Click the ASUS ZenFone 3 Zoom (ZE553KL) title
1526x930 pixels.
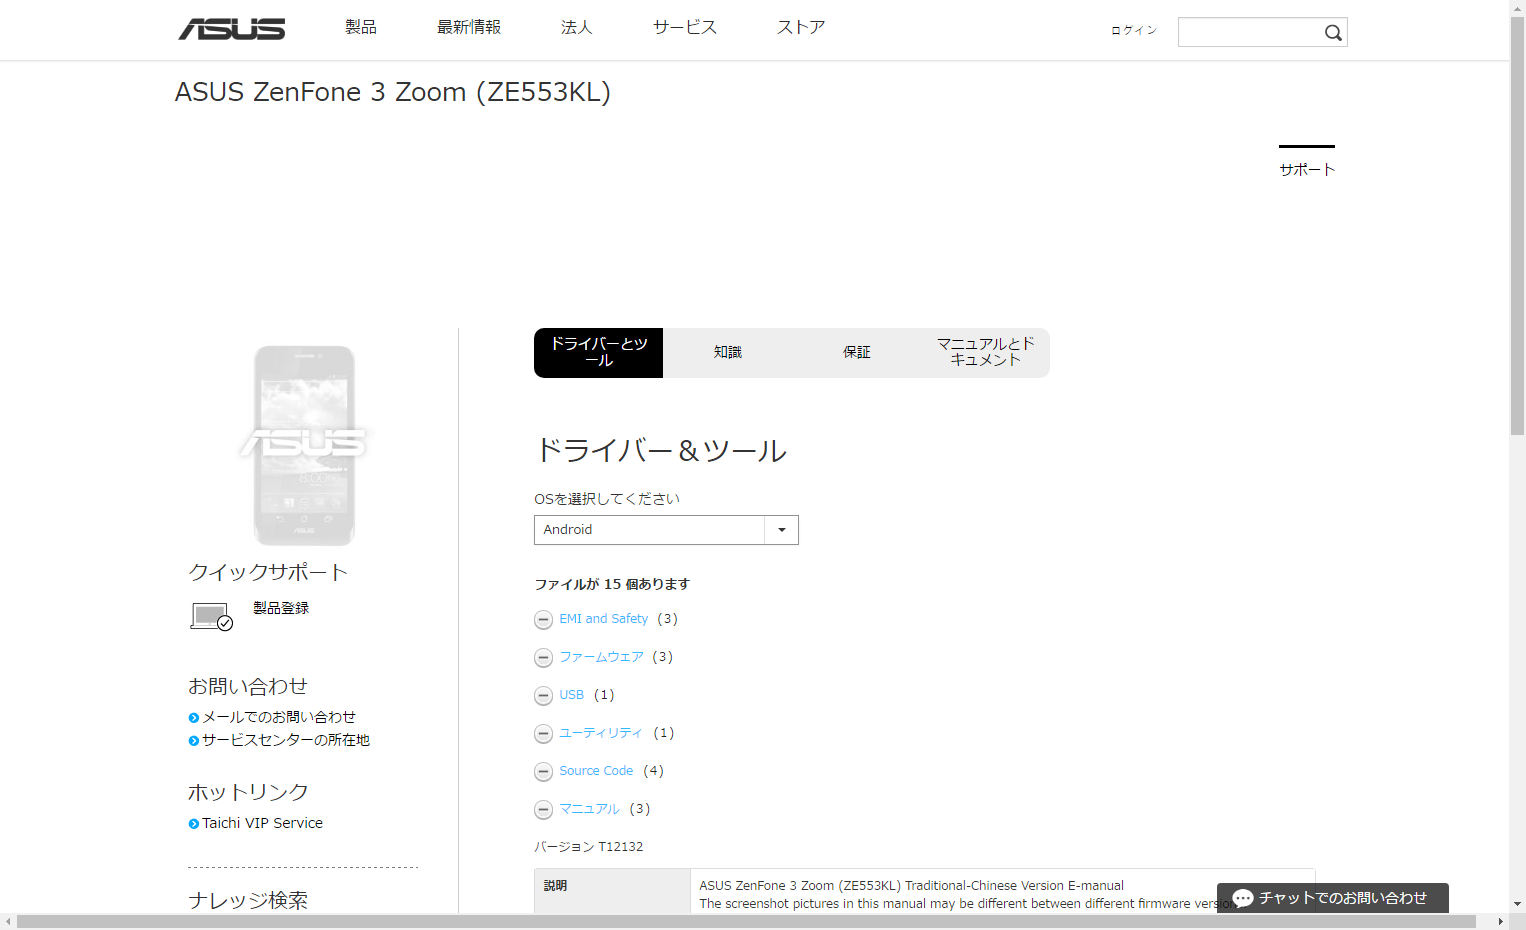click(393, 92)
